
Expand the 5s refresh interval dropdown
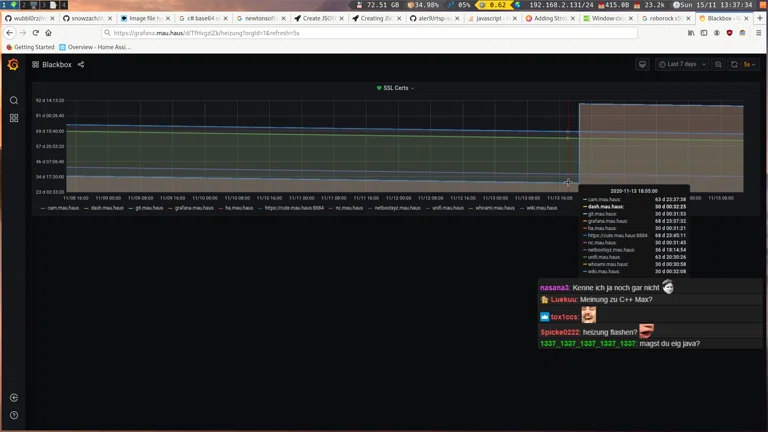pyautogui.click(x=748, y=65)
